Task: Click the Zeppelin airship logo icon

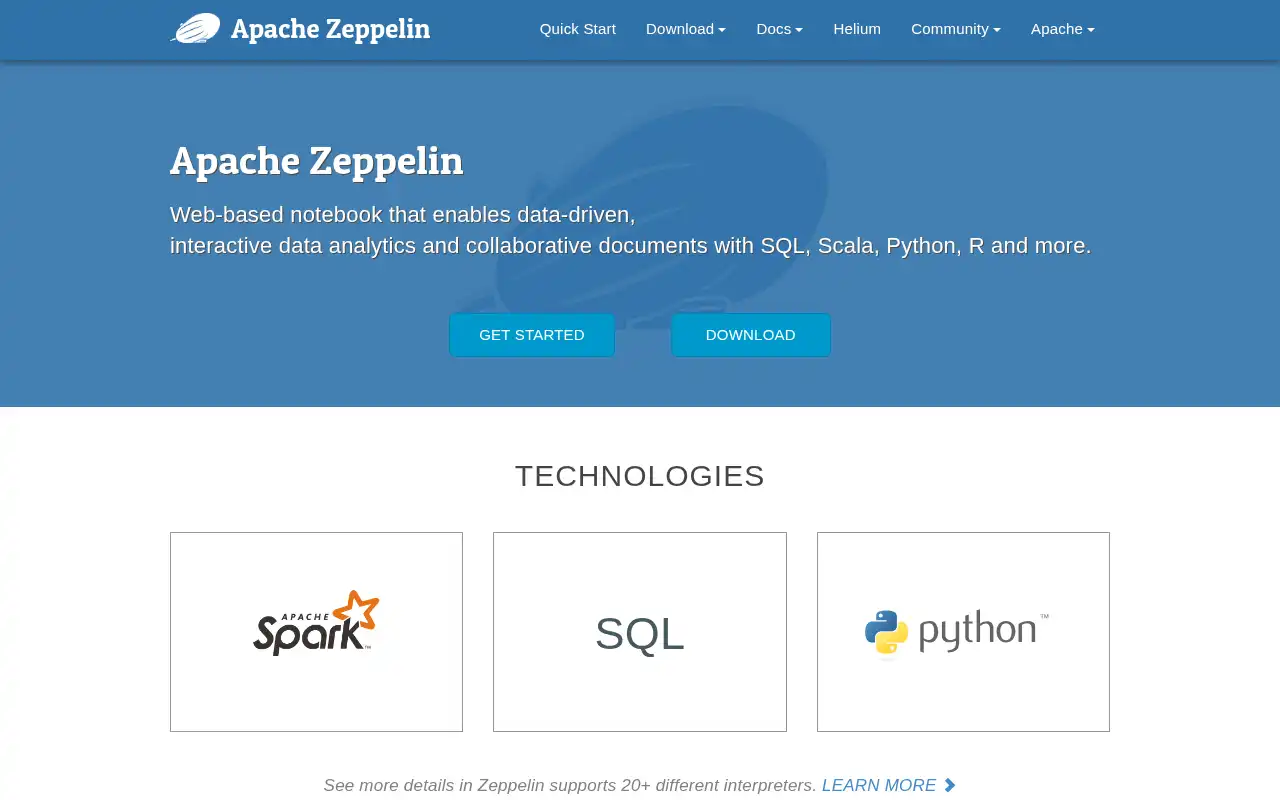Action: coord(196,28)
